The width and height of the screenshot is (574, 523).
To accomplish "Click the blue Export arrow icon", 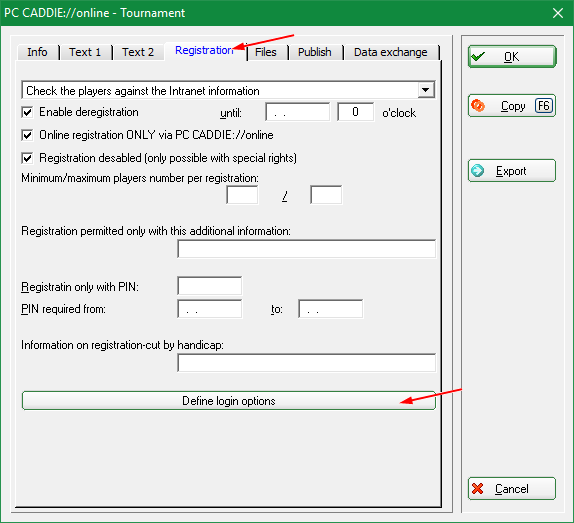I will (x=477, y=171).
